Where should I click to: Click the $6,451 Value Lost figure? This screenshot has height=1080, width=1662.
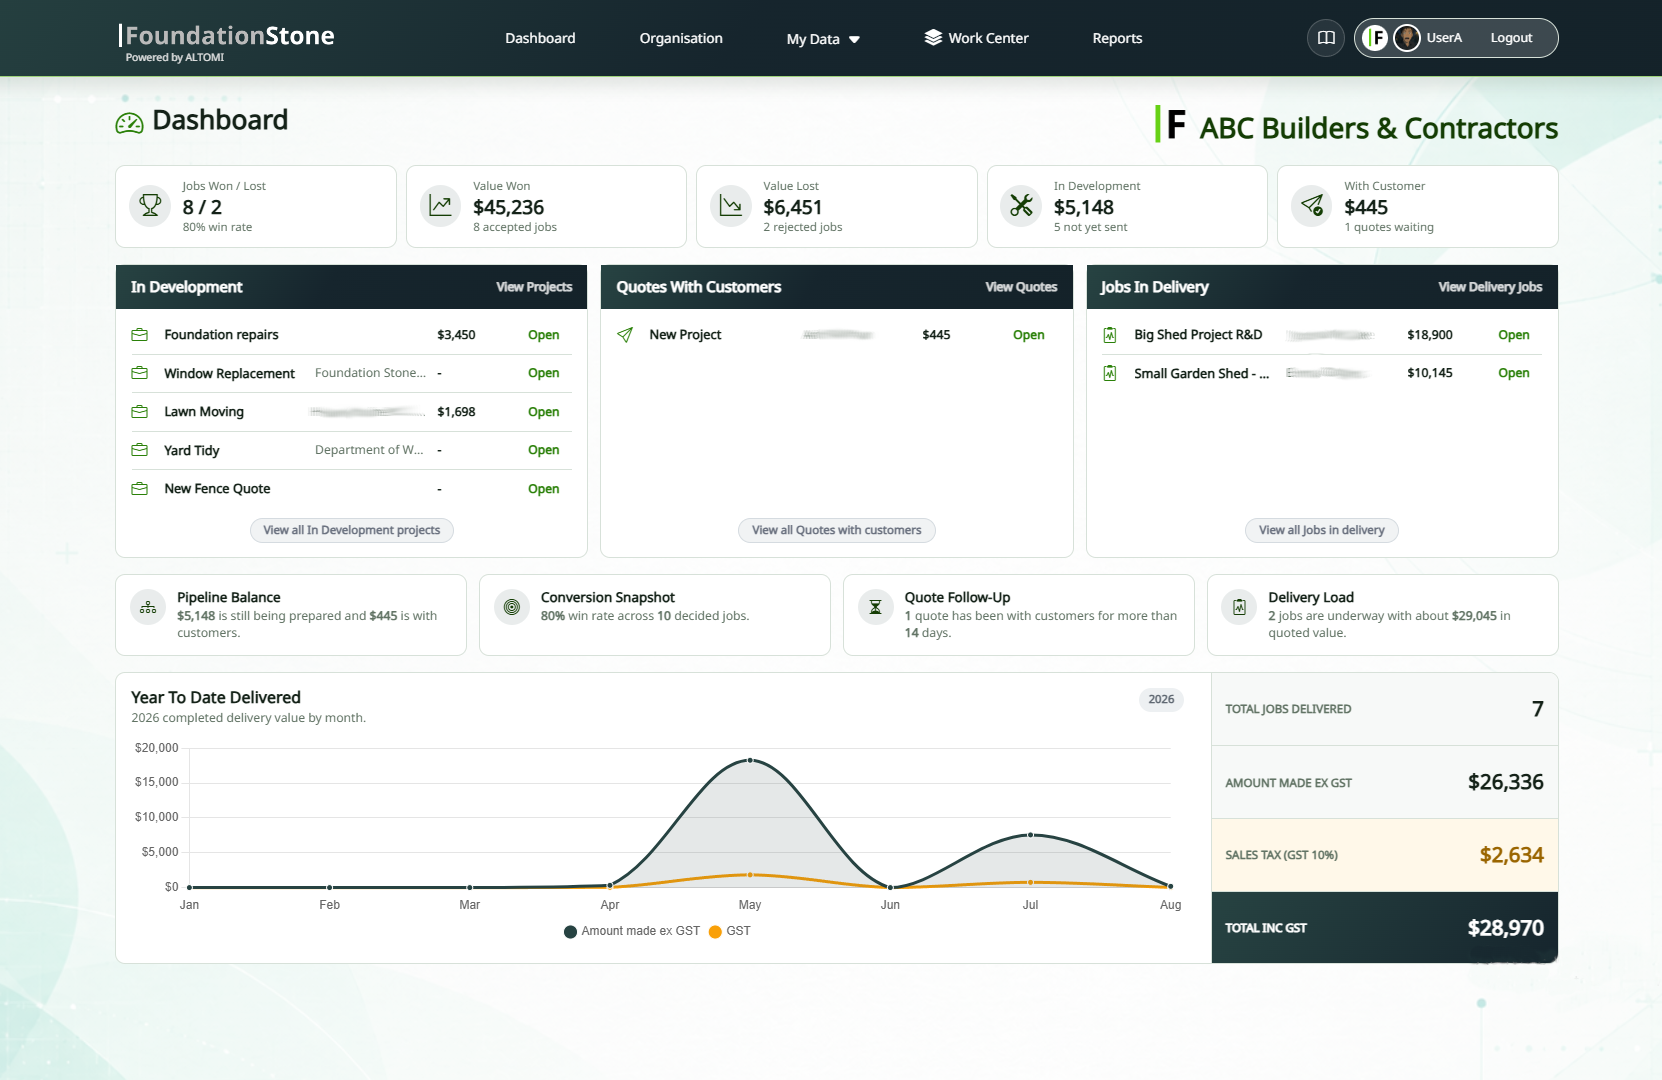point(793,207)
